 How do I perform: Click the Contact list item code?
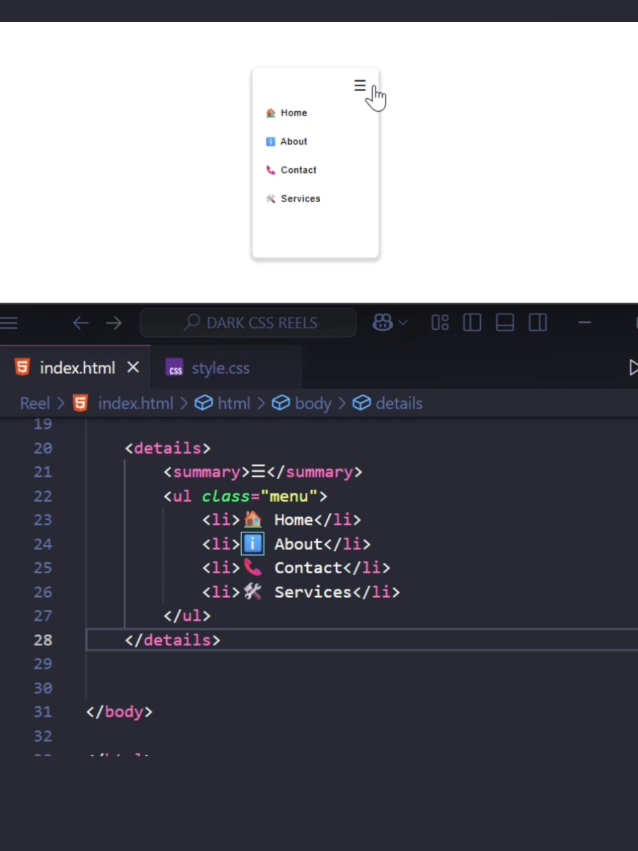[296, 568]
